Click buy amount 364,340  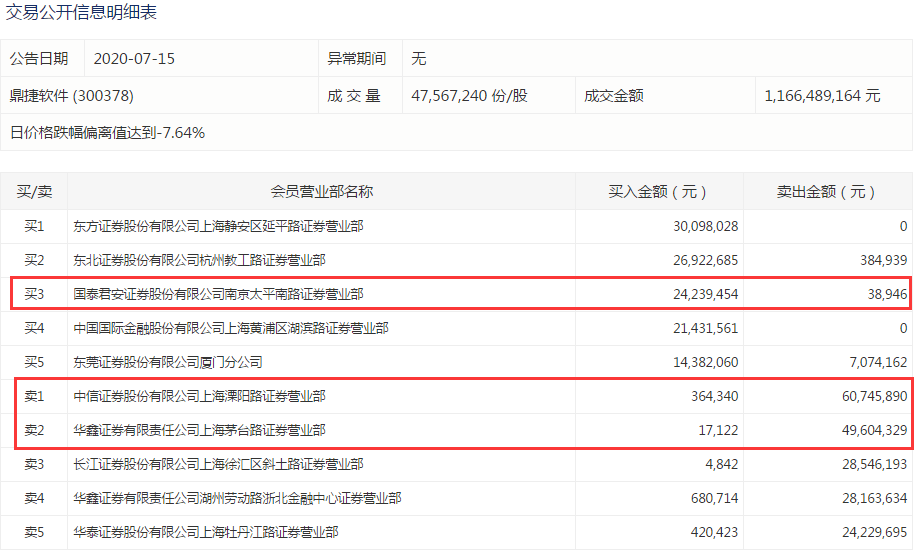(x=715, y=396)
